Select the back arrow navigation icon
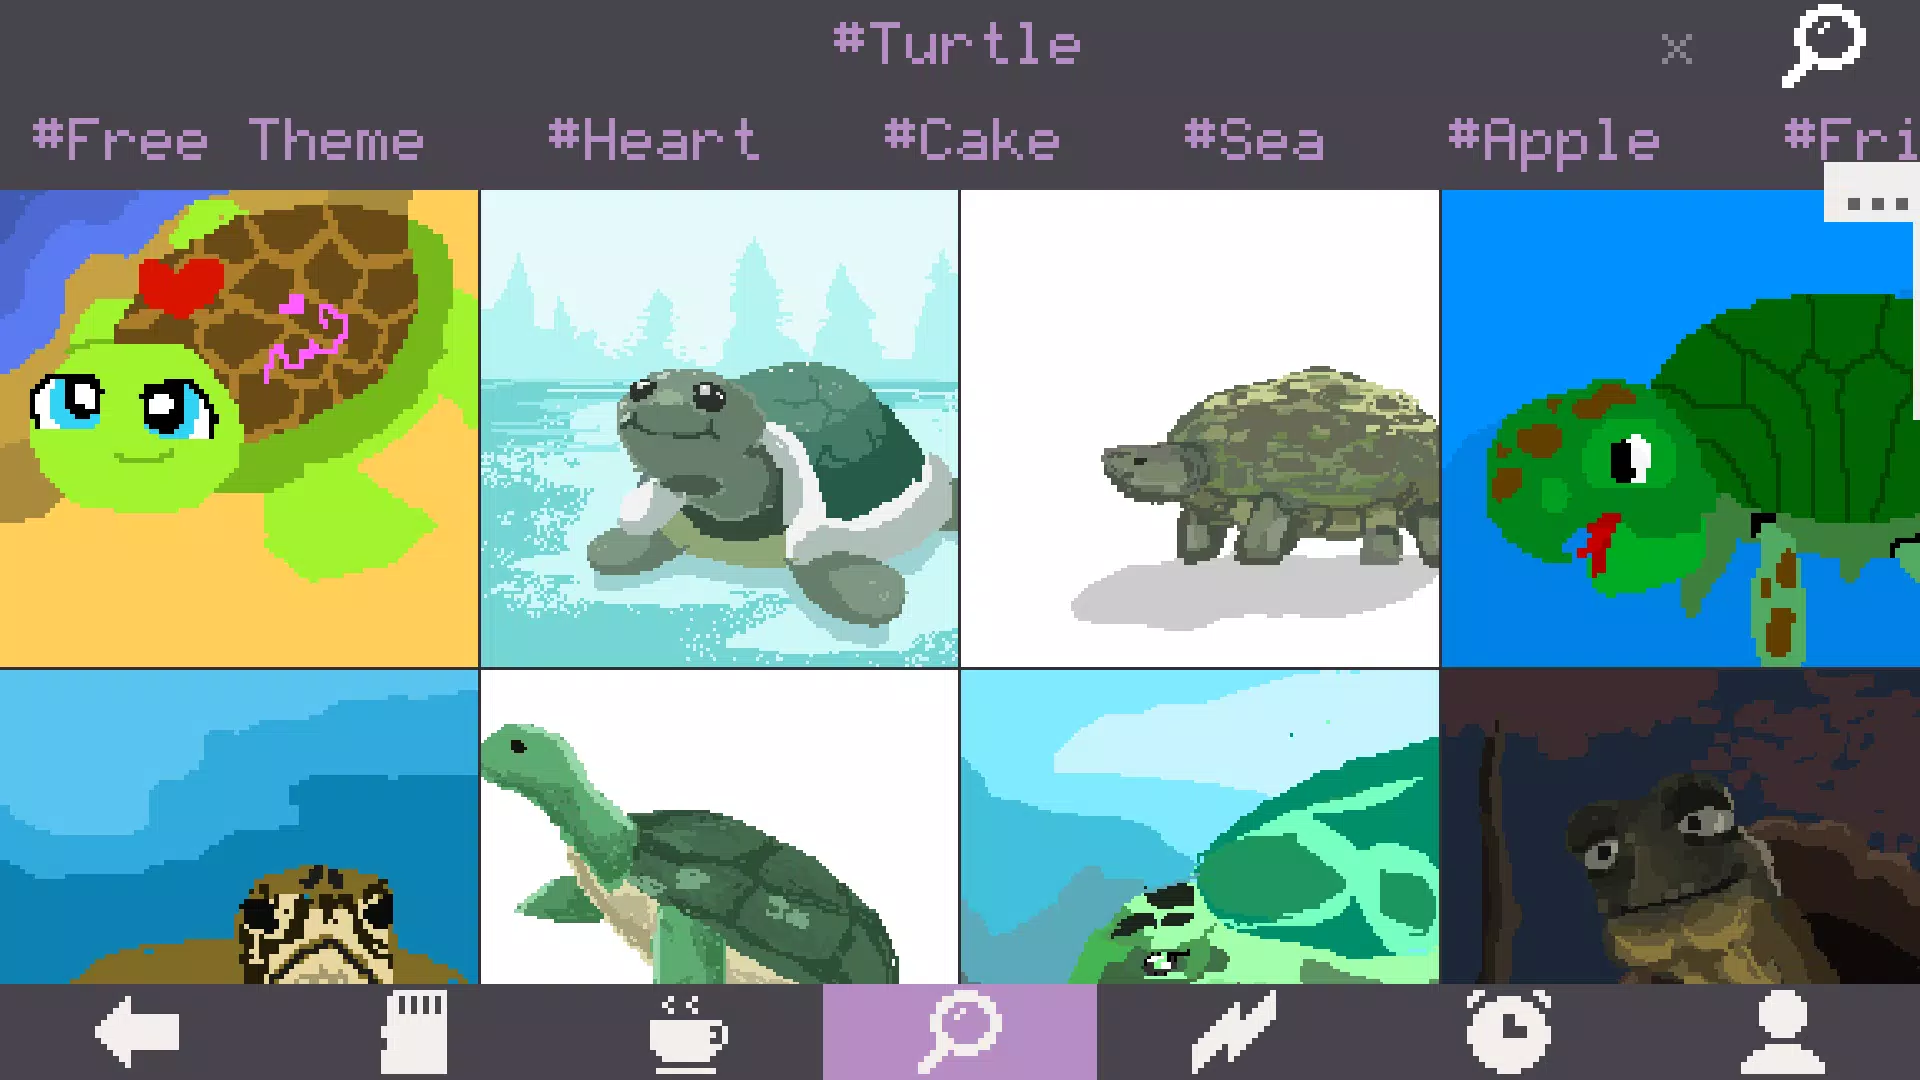The image size is (1920, 1080). (137, 1033)
